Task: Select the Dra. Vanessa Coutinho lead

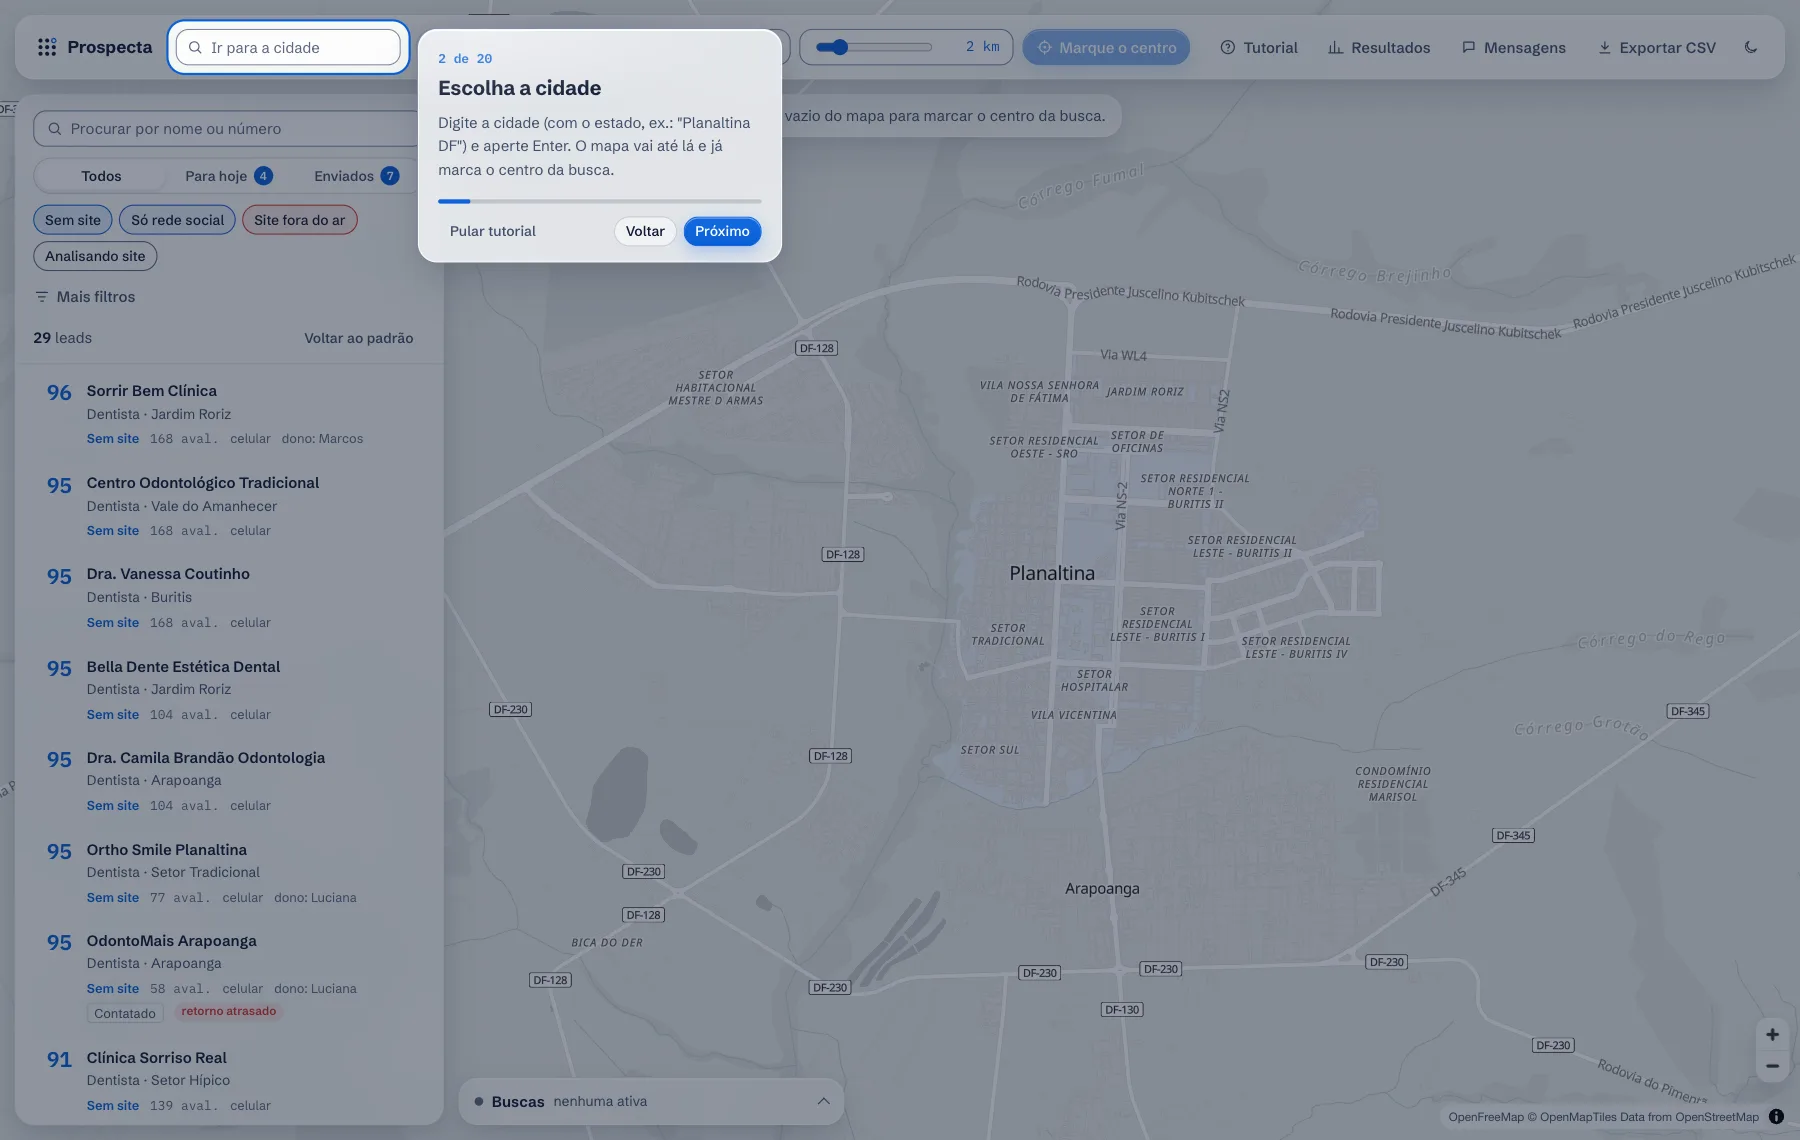Action: (229, 597)
